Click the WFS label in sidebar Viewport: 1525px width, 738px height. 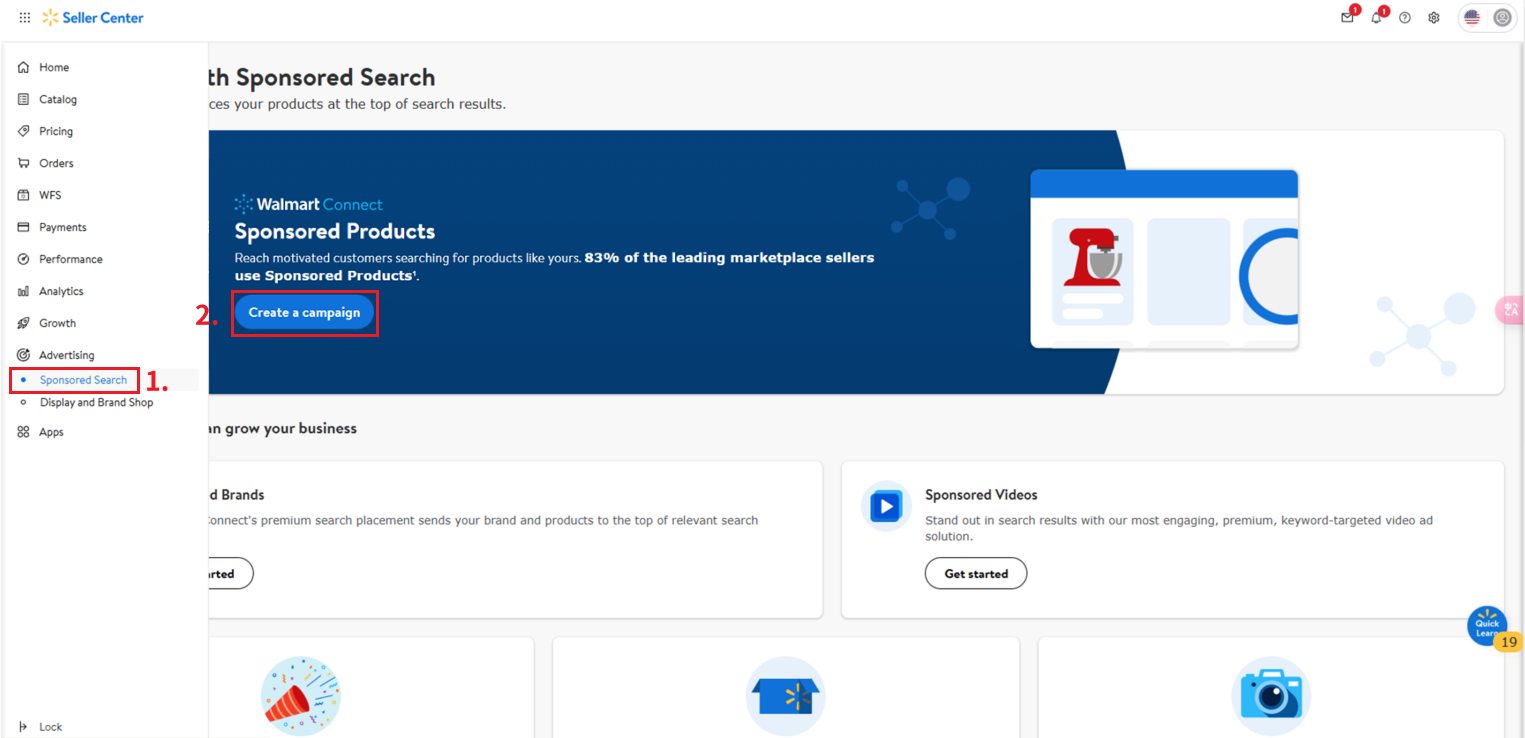[x=50, y=195]
